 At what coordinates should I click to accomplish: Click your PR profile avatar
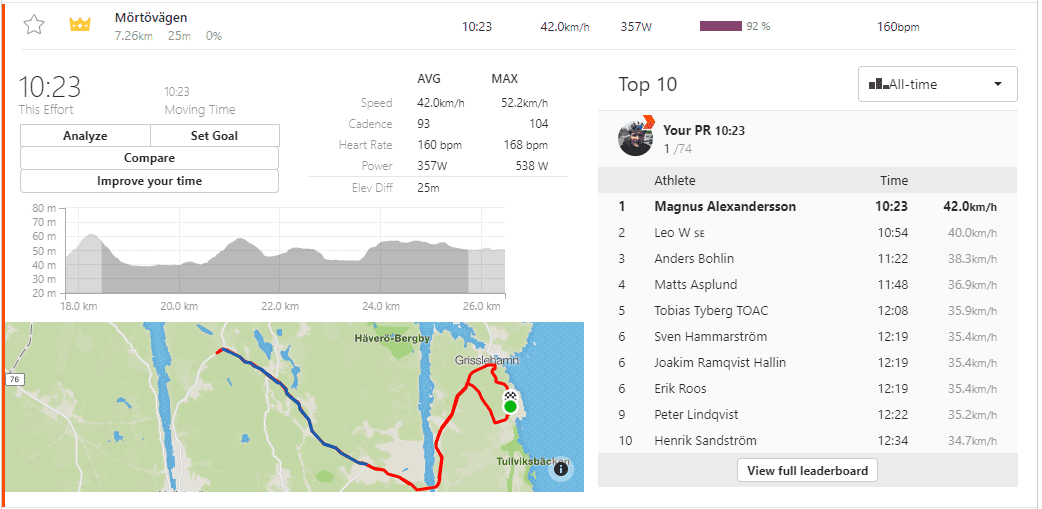coord(636,138)
